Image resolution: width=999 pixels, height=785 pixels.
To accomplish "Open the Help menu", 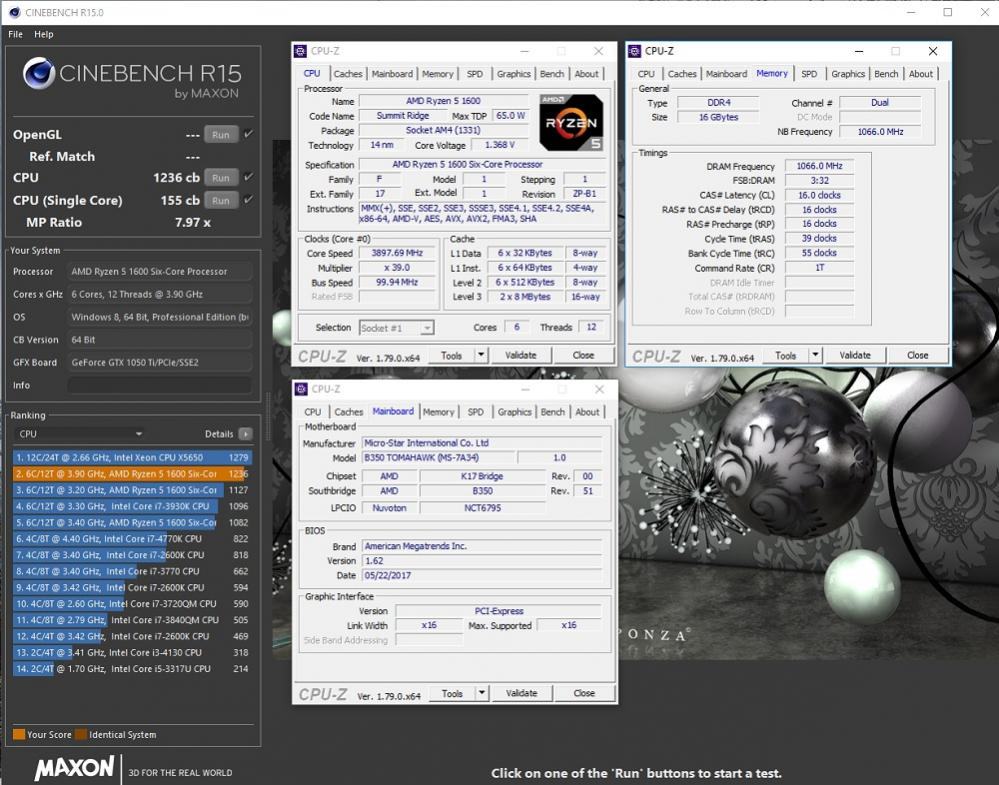I will pos(44,34).
